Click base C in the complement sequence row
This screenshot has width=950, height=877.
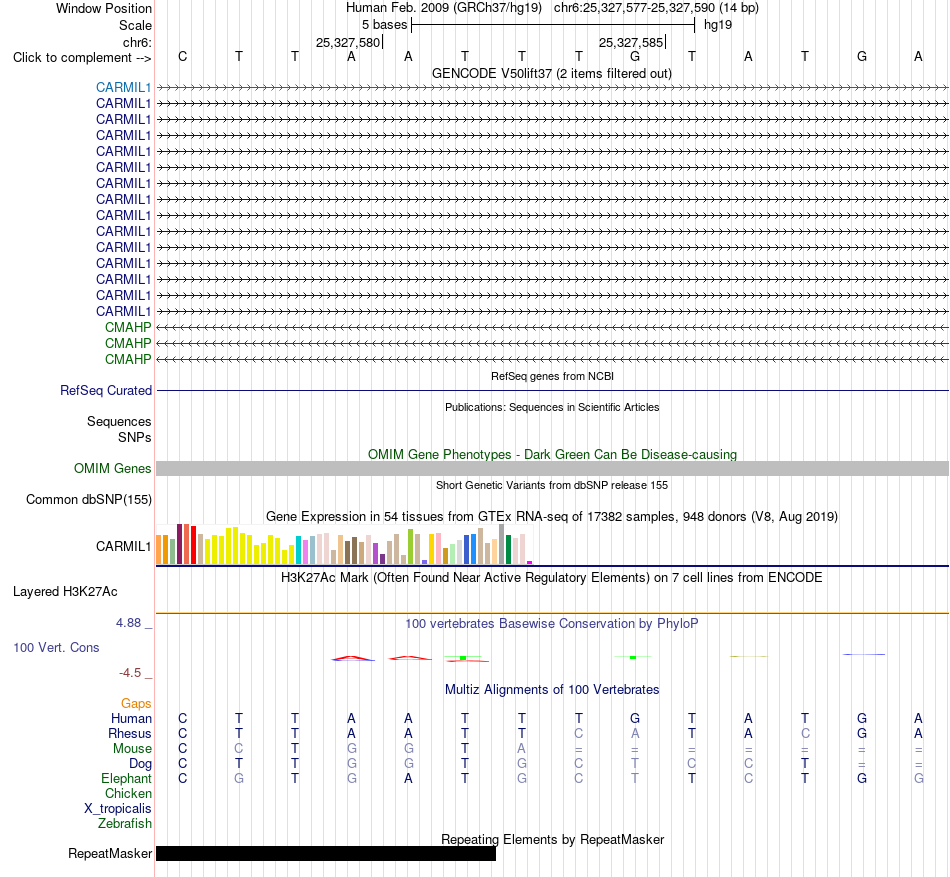point(182,56)
